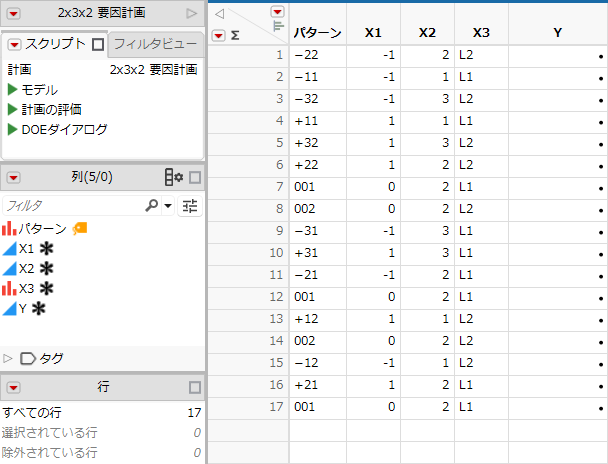Click the asterisk property icon beside Y
The height and width of the screenshot is (464, 608).
38,309
